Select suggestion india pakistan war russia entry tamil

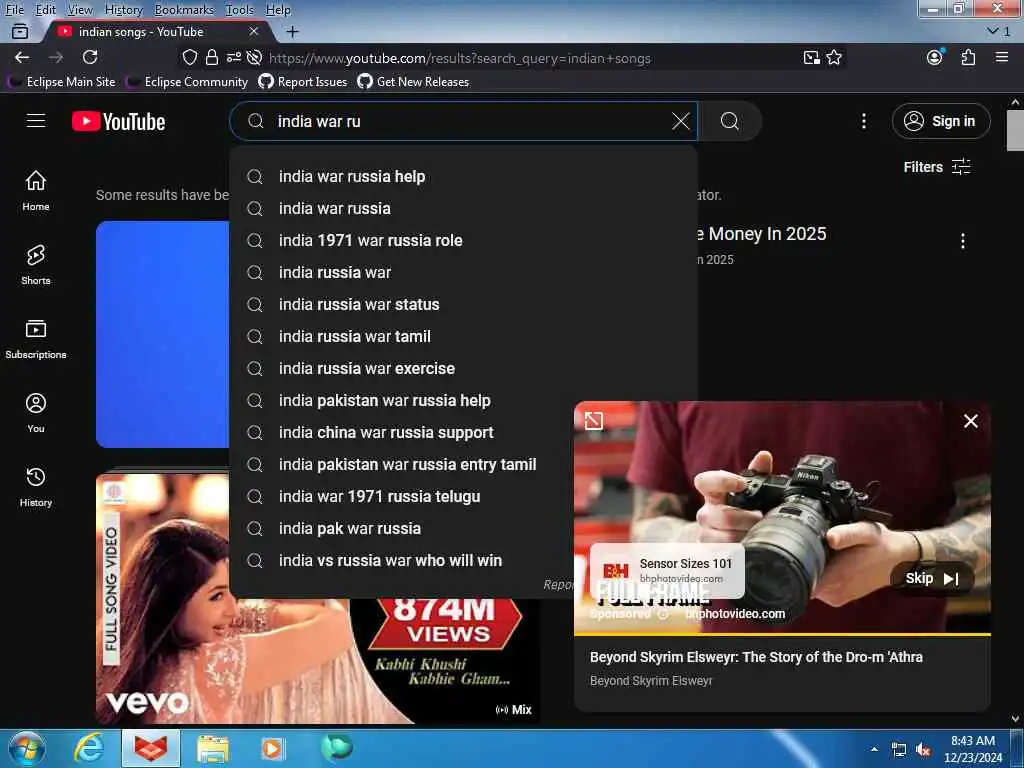(401, 464)
